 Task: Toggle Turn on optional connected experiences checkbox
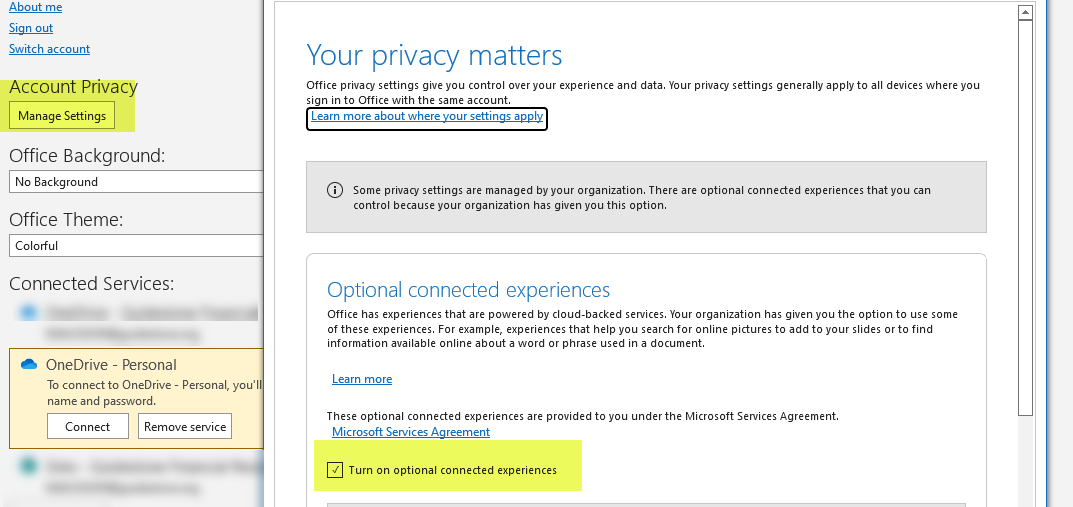tap(335, 470)
